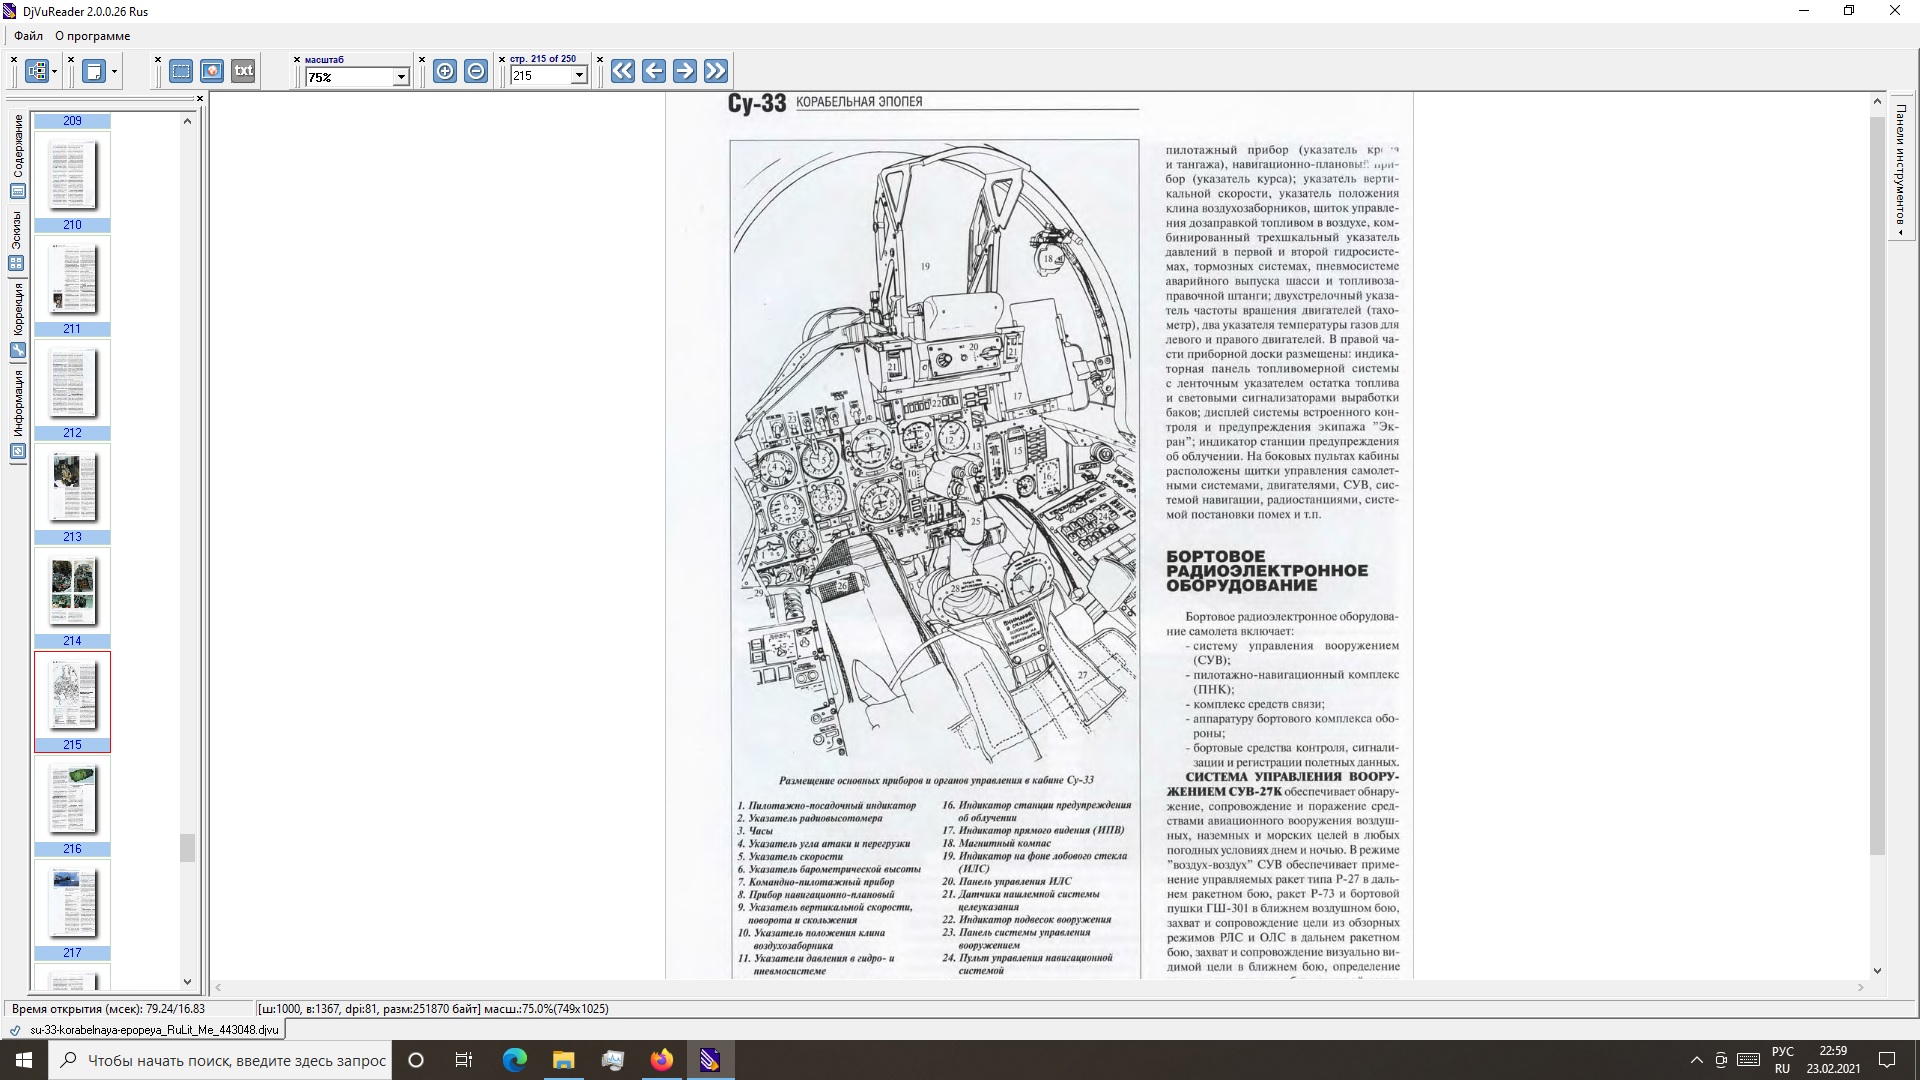Click the 209 page label
This screenshot has height=1080, width=1920.
[x=72, y=121]
